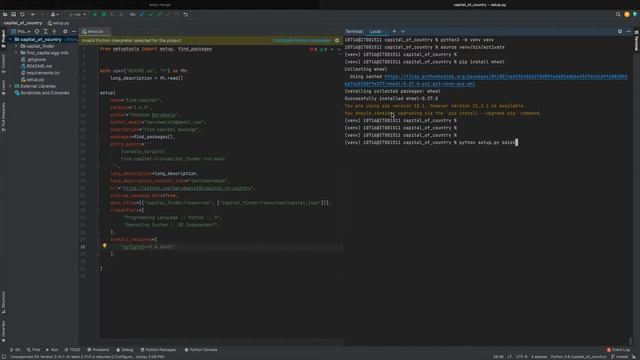The image size is (640, 360).
Task: Click Select Opened File target icon in Project panel
Action: pyautogui.click(x=37, y=31)
